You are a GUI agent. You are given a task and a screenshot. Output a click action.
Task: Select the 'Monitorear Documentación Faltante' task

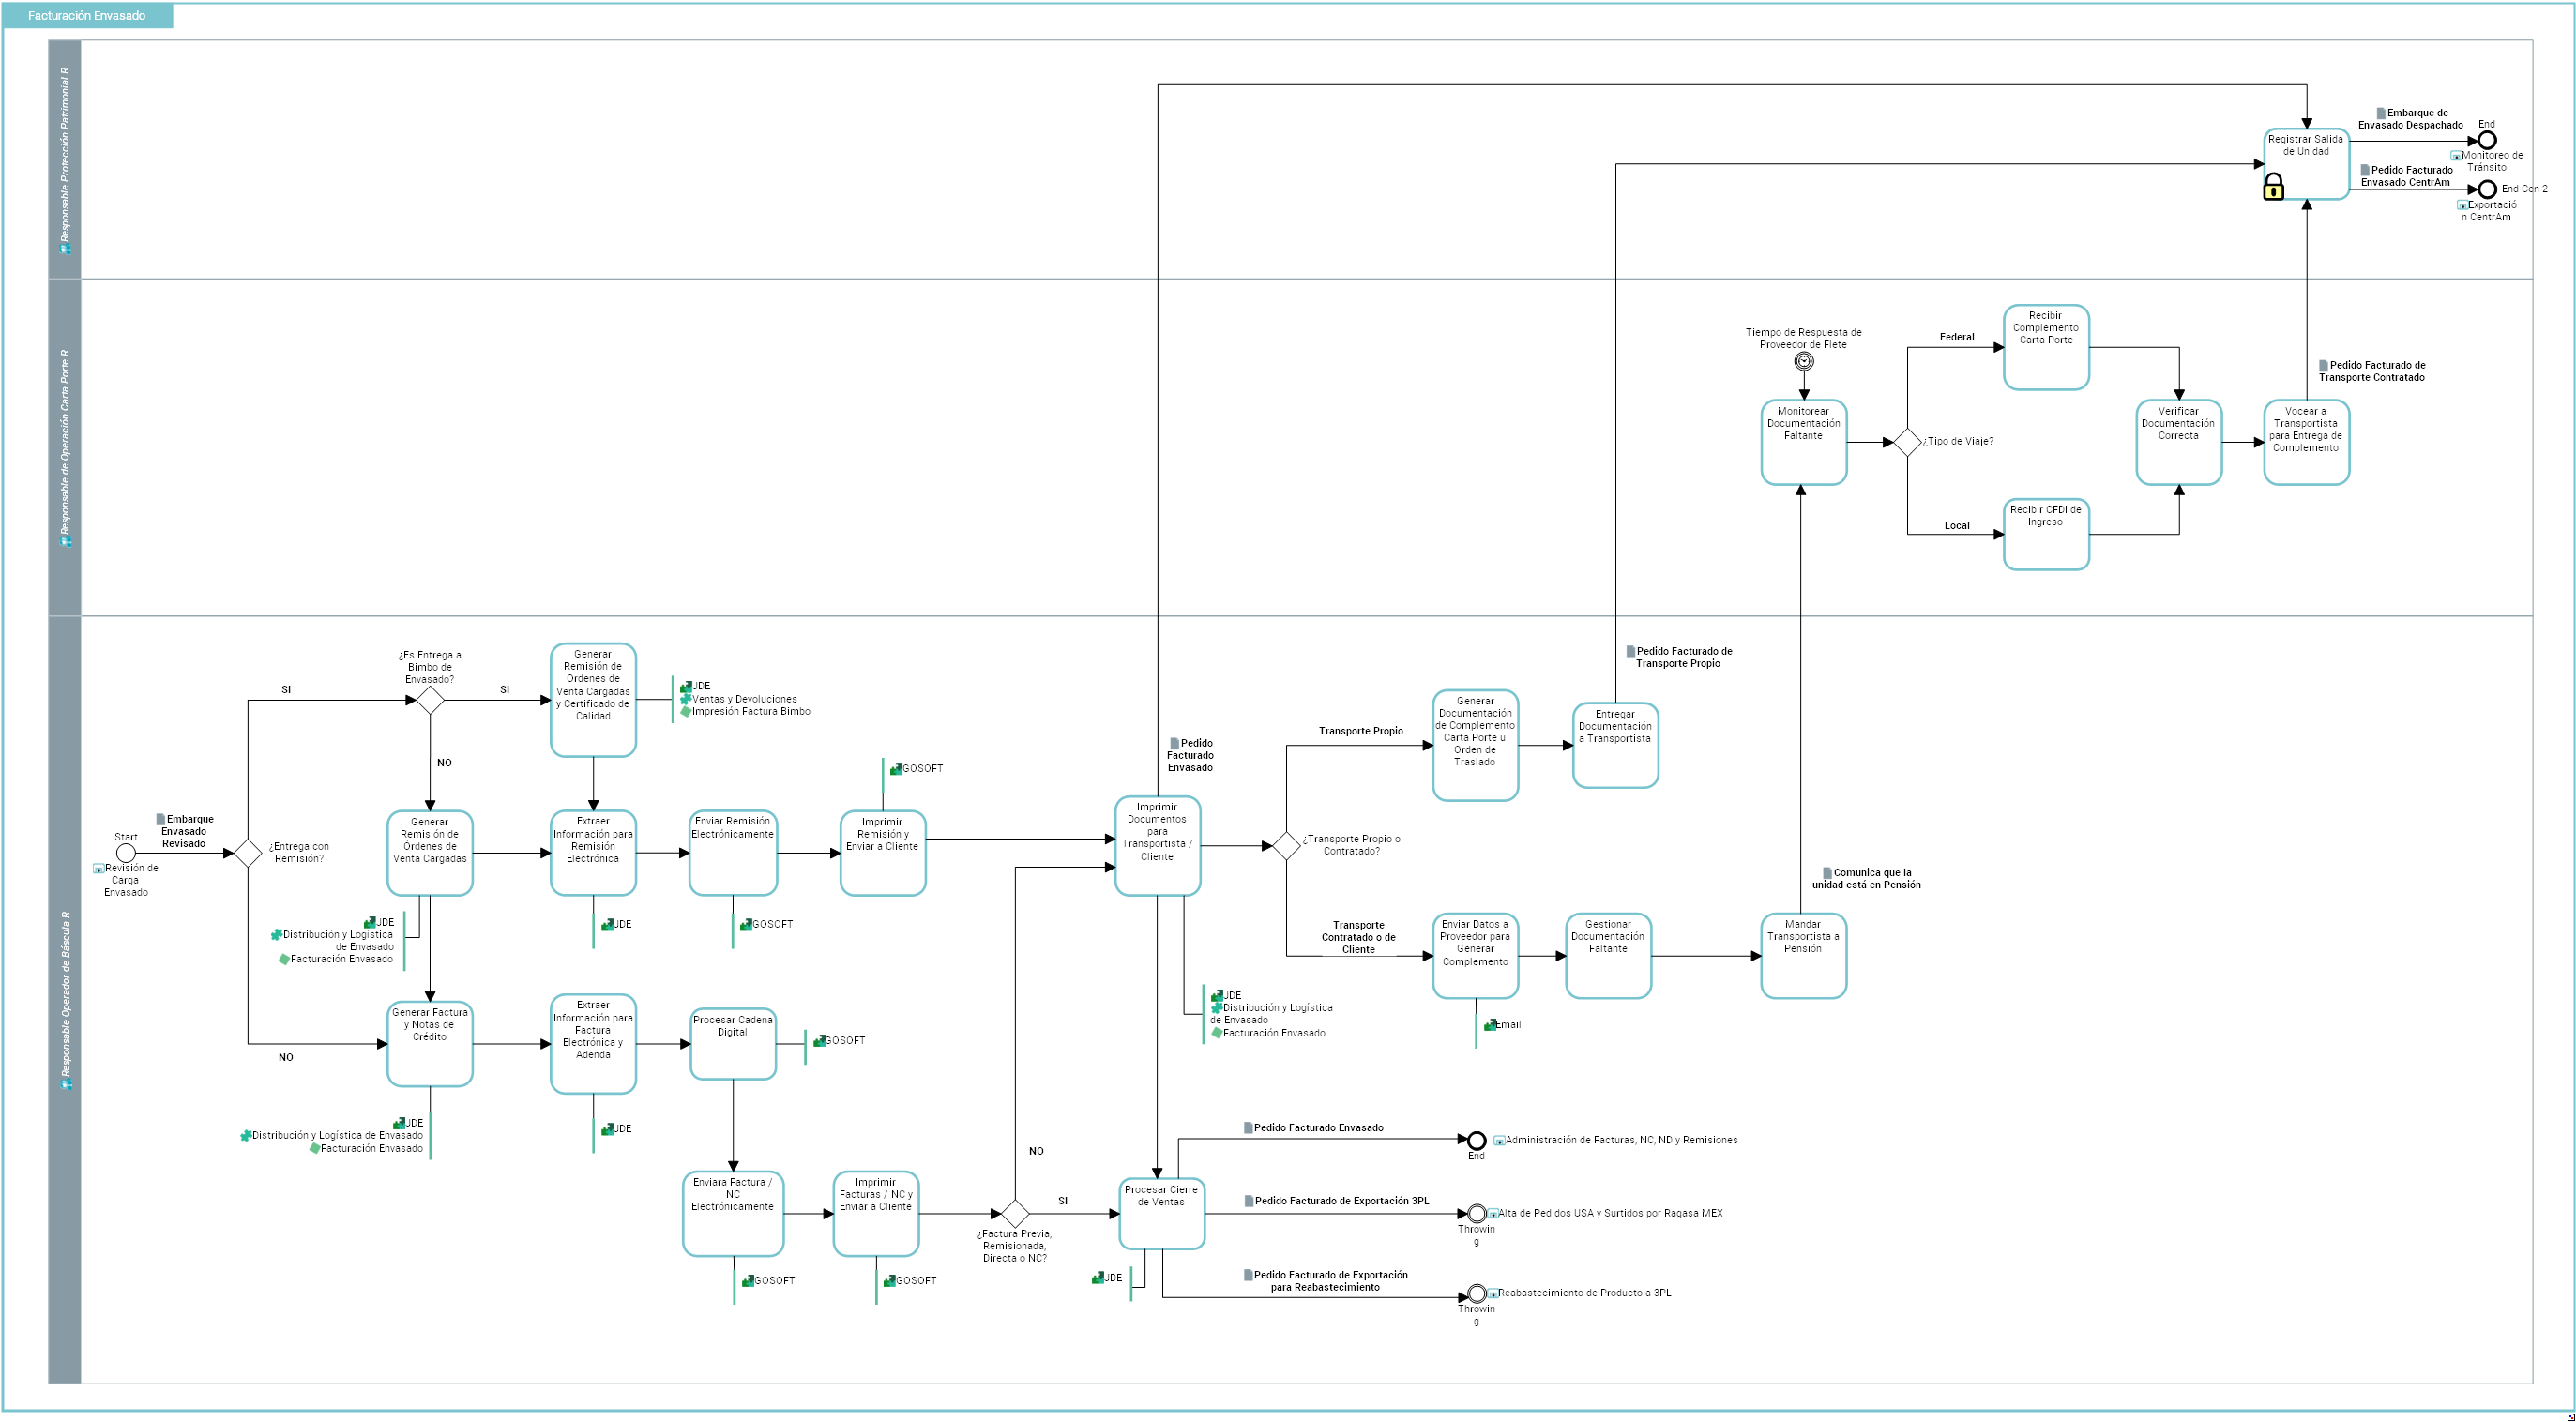(1804, 442)
